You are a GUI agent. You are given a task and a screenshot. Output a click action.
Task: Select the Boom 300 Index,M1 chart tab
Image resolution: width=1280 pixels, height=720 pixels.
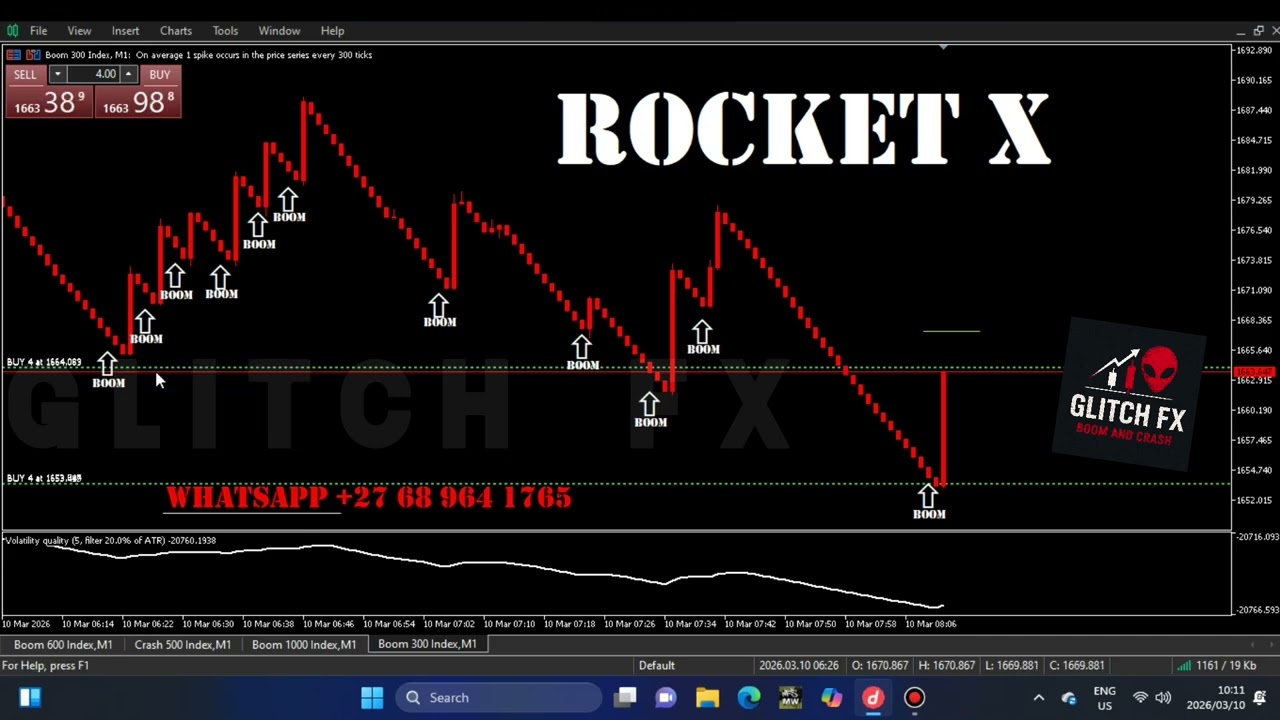coord(427,645)
